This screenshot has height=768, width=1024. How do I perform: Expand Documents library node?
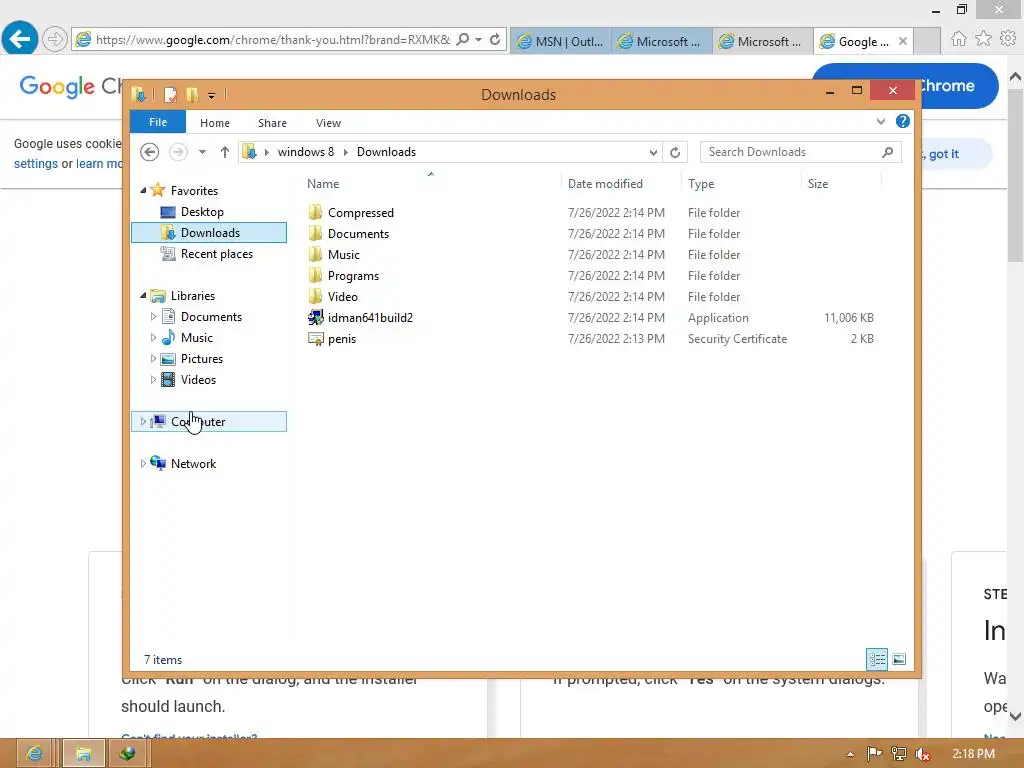[153, 317]
